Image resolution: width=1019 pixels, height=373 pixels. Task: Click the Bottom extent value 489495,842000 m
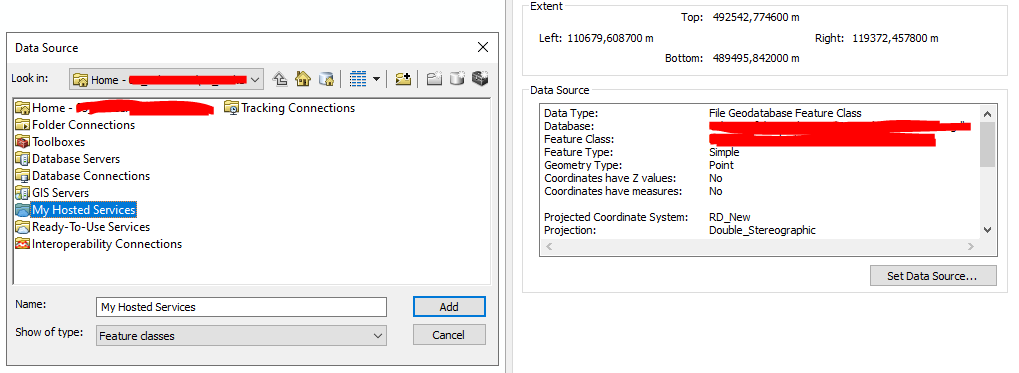coord(755,58)
